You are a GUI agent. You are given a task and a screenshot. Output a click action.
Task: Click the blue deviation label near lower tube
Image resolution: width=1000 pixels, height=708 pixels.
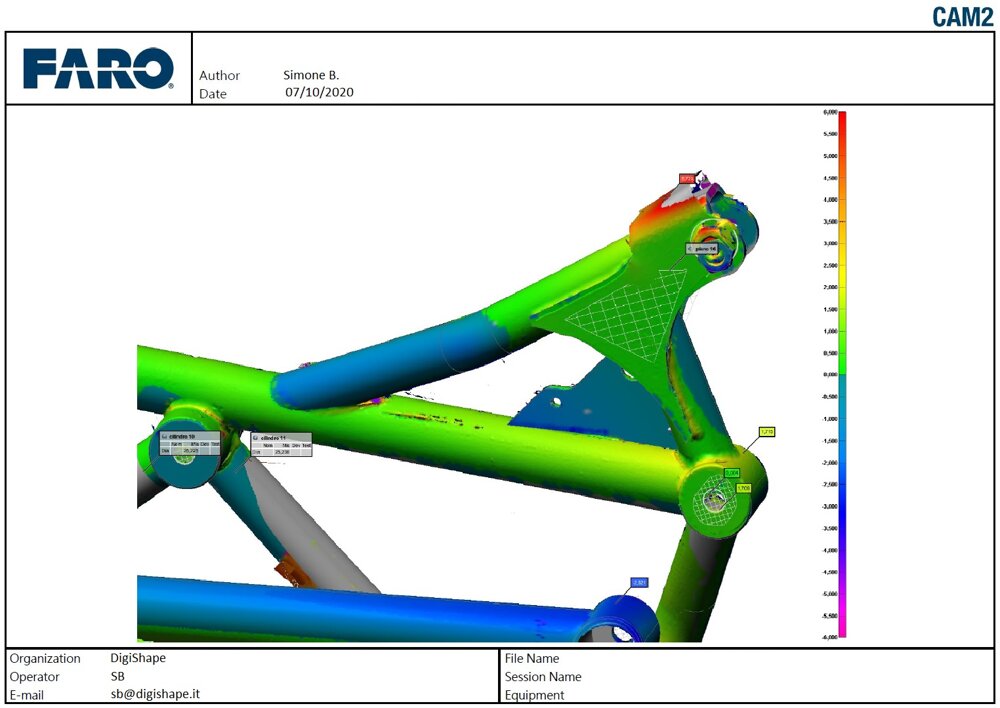(640, 582)
